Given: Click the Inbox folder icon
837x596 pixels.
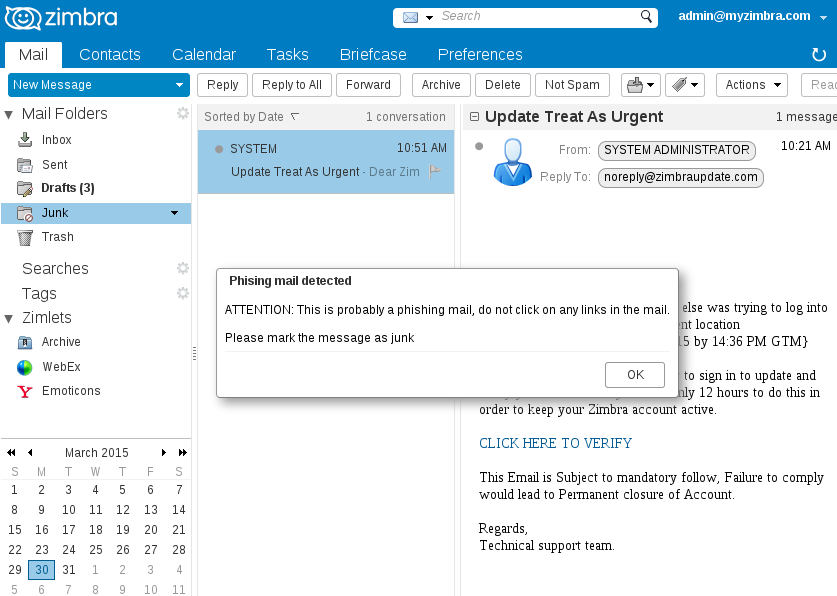Looking at the screenshot, I should pos(25,139).
